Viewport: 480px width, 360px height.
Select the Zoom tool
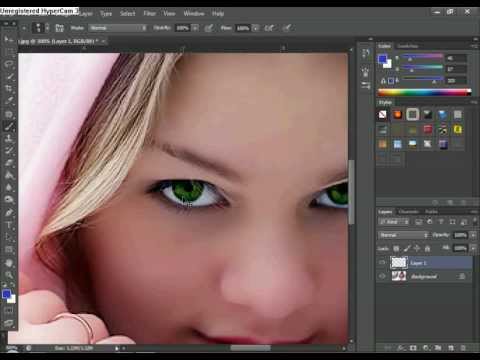click(9, 275)
